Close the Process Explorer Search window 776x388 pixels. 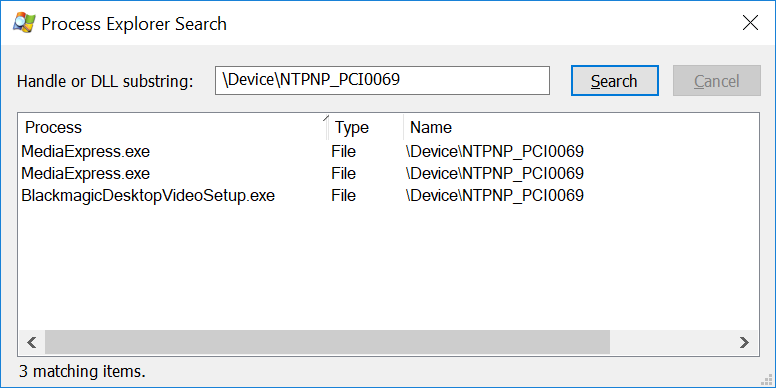[x=750, y=23]
